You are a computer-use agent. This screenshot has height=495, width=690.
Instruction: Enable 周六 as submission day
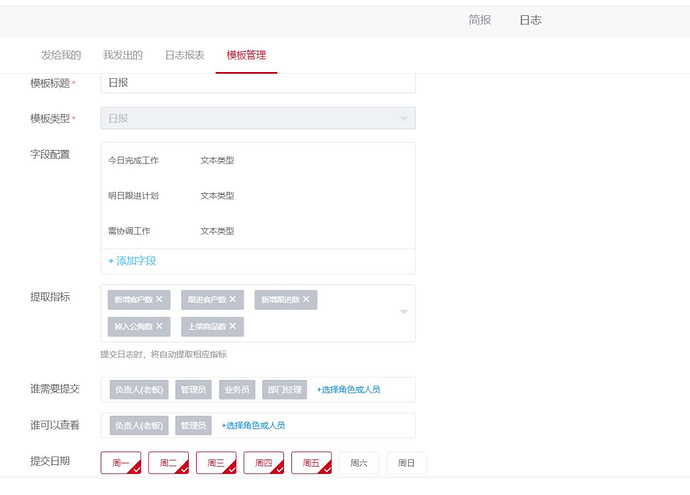(x=359, y=463)
